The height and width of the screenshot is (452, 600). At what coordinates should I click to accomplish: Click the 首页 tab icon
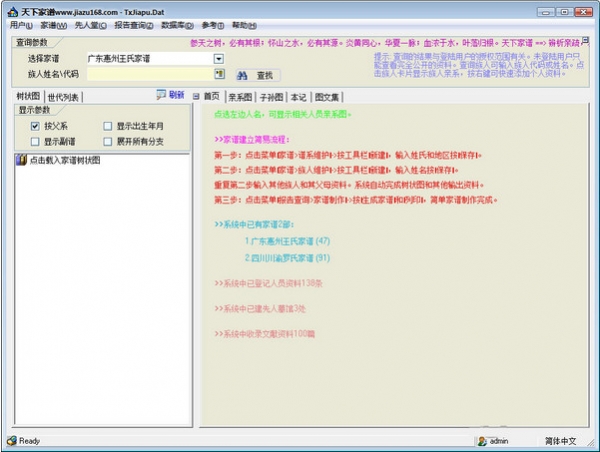point(196,96)
